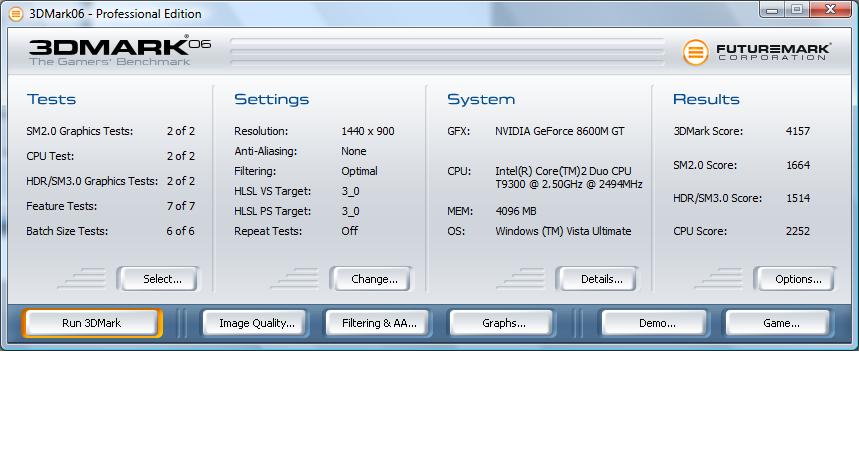Open benchmark settings with the Change... button
Image resolution: width=859 pixels, height=450 pixels.
click(x=371, y=279)
